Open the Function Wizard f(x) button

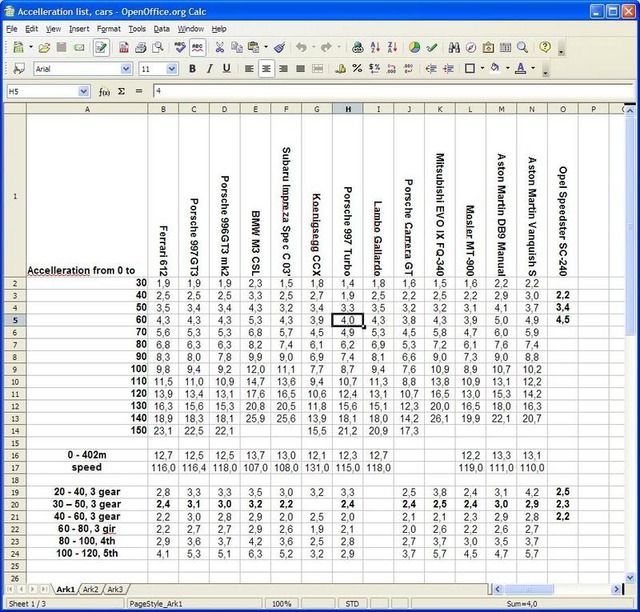pyautogui.click(x=104, y=92)
